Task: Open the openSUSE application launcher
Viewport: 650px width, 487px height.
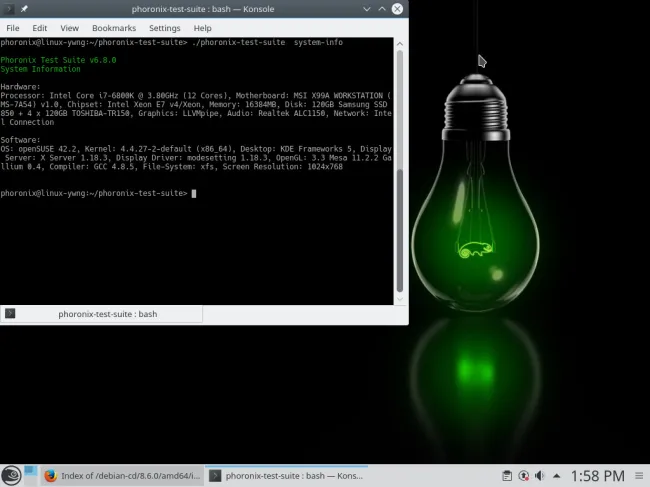Action: [11, 476]
